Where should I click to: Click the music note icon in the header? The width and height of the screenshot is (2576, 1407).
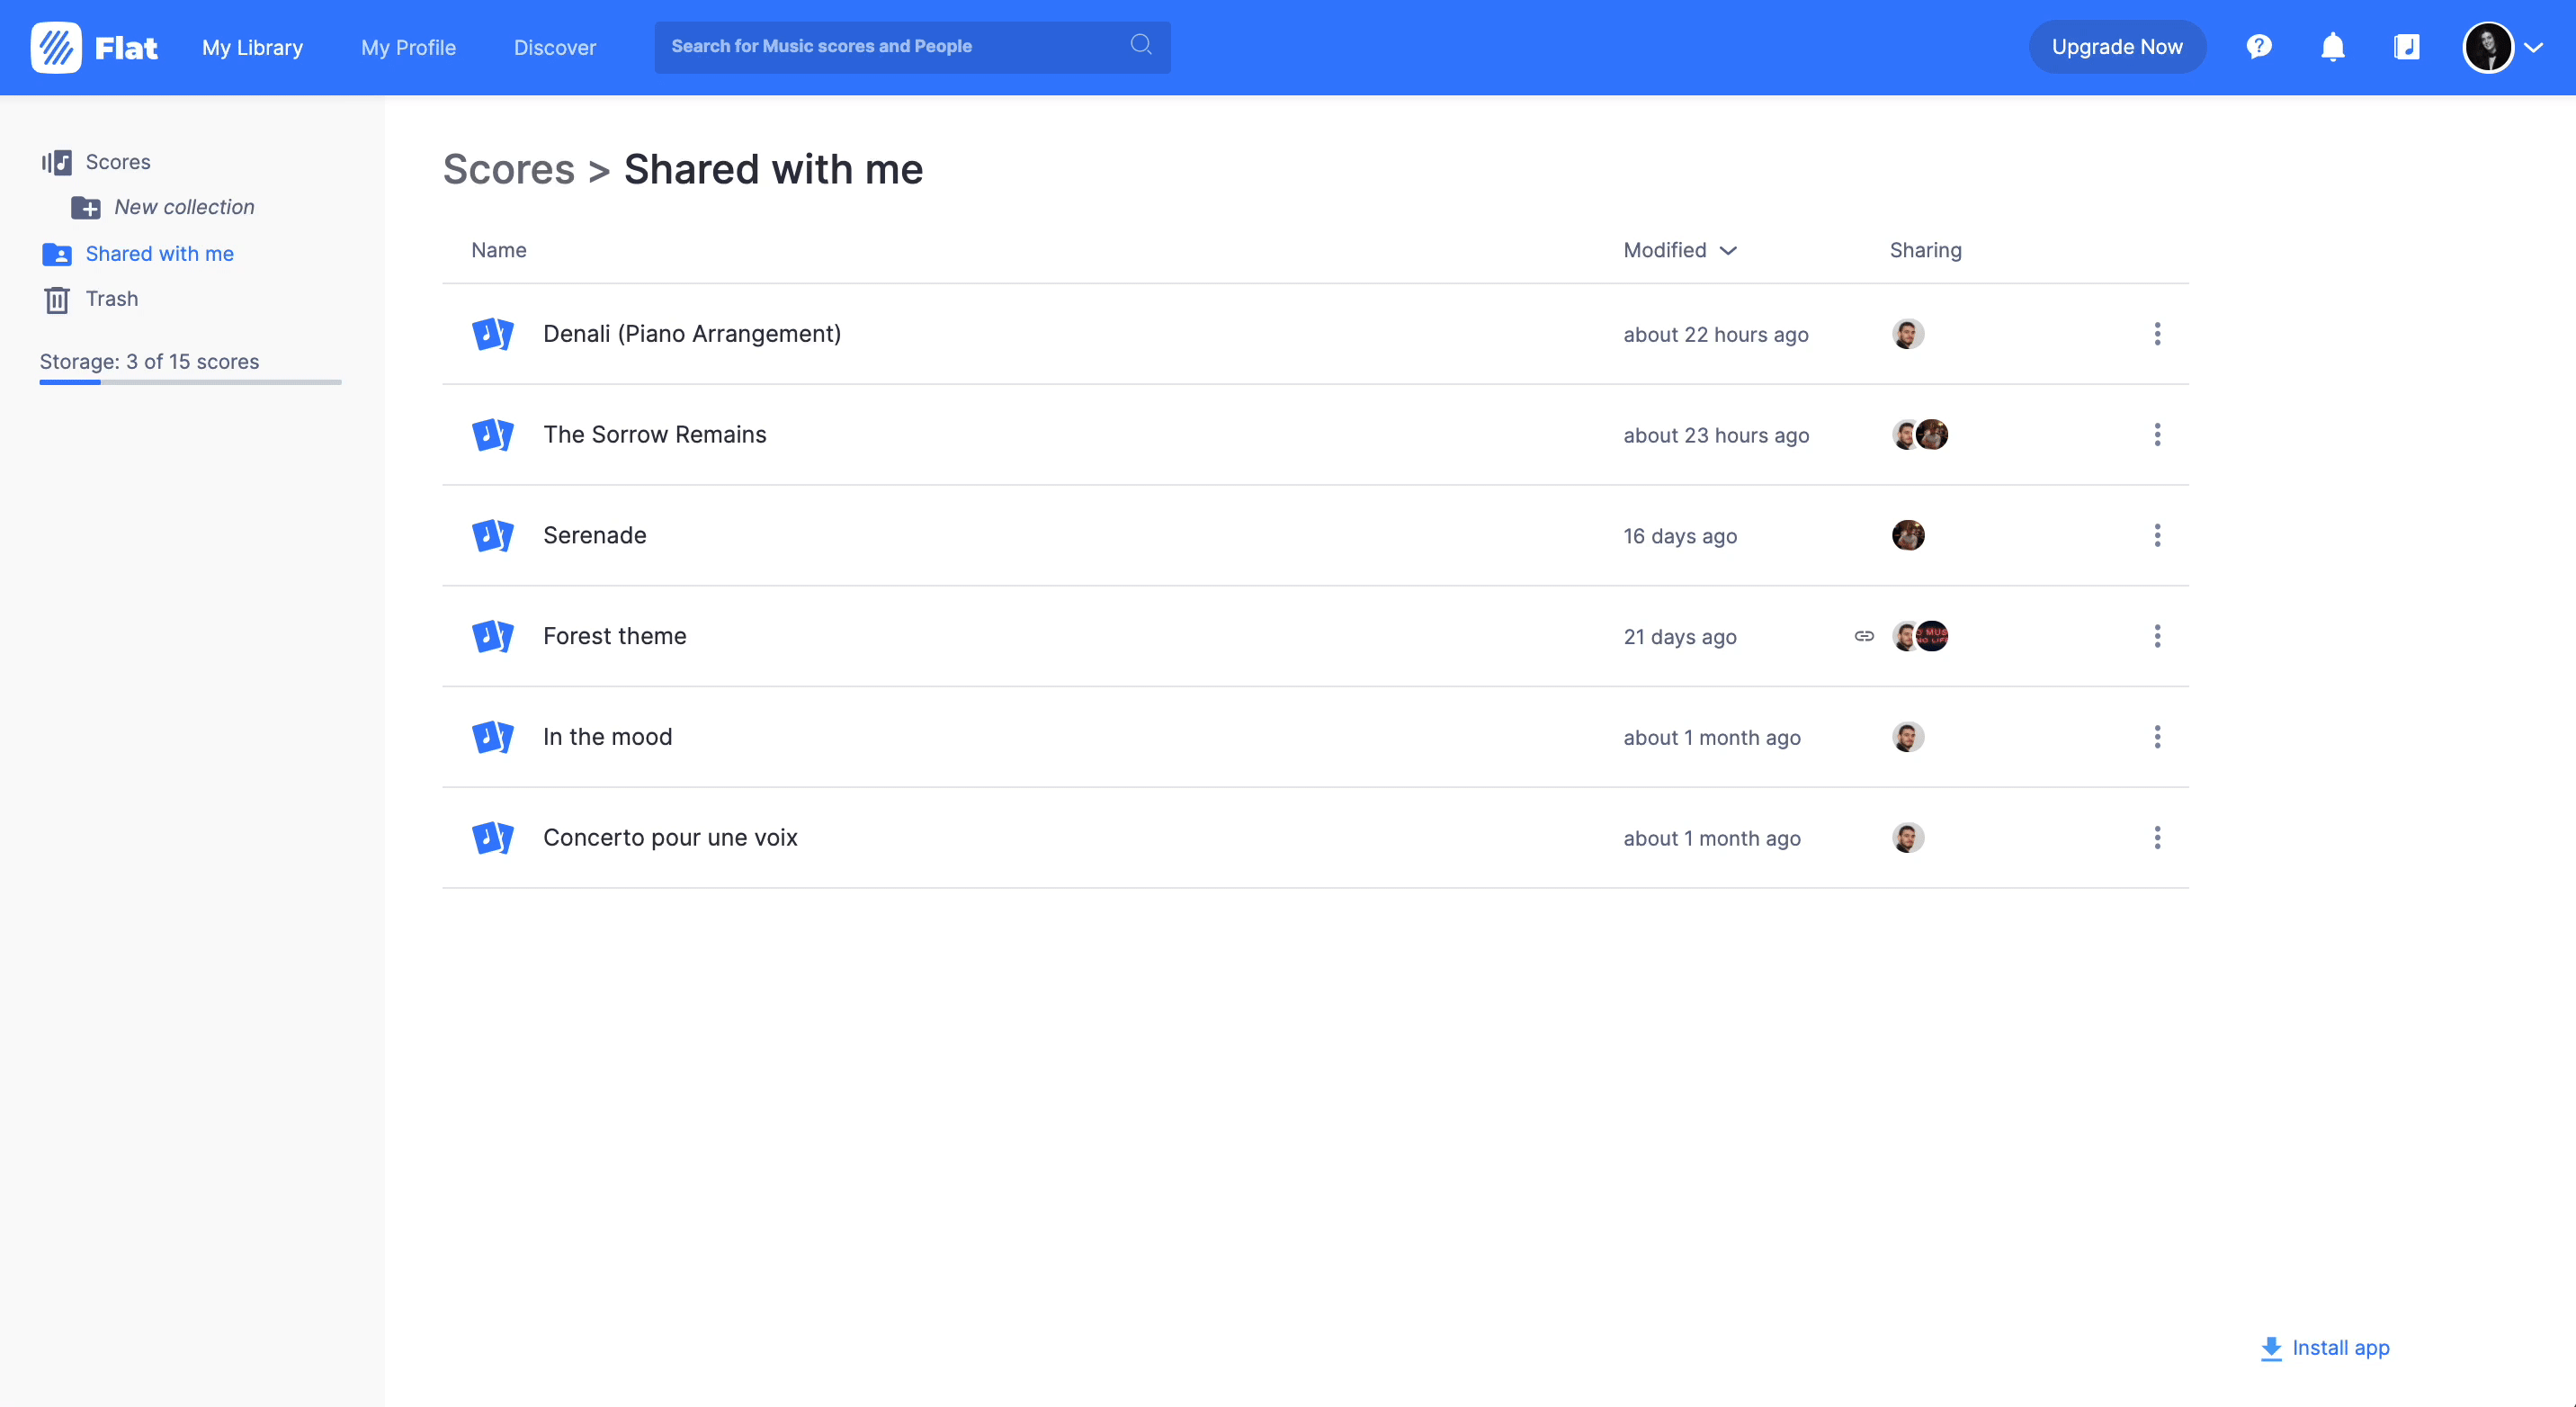(2406, 47)
